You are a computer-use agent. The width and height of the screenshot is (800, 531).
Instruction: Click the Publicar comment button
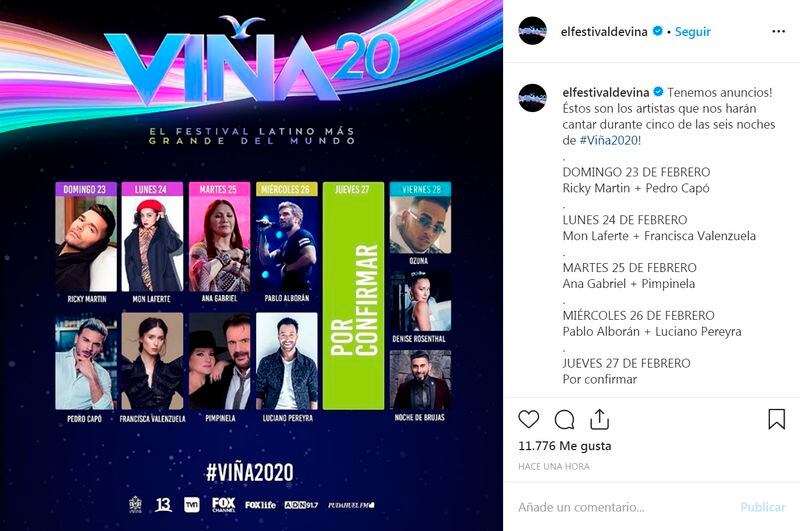tap(763, 507)
